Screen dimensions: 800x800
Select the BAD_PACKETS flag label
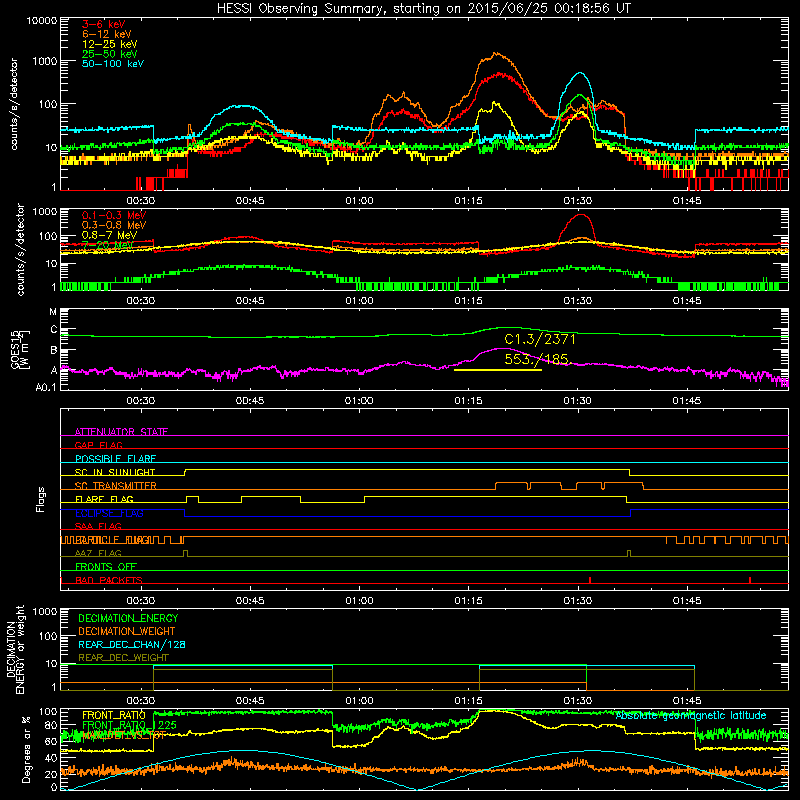coord(109,580)
